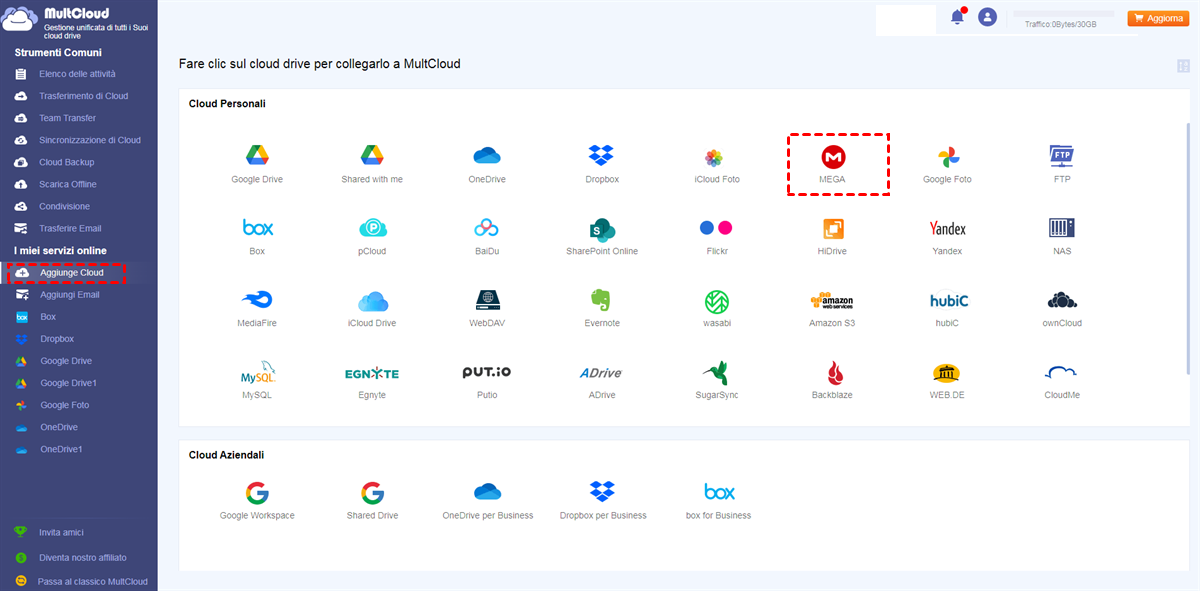Add WEB.DE cloud

(x=947, y=373)
